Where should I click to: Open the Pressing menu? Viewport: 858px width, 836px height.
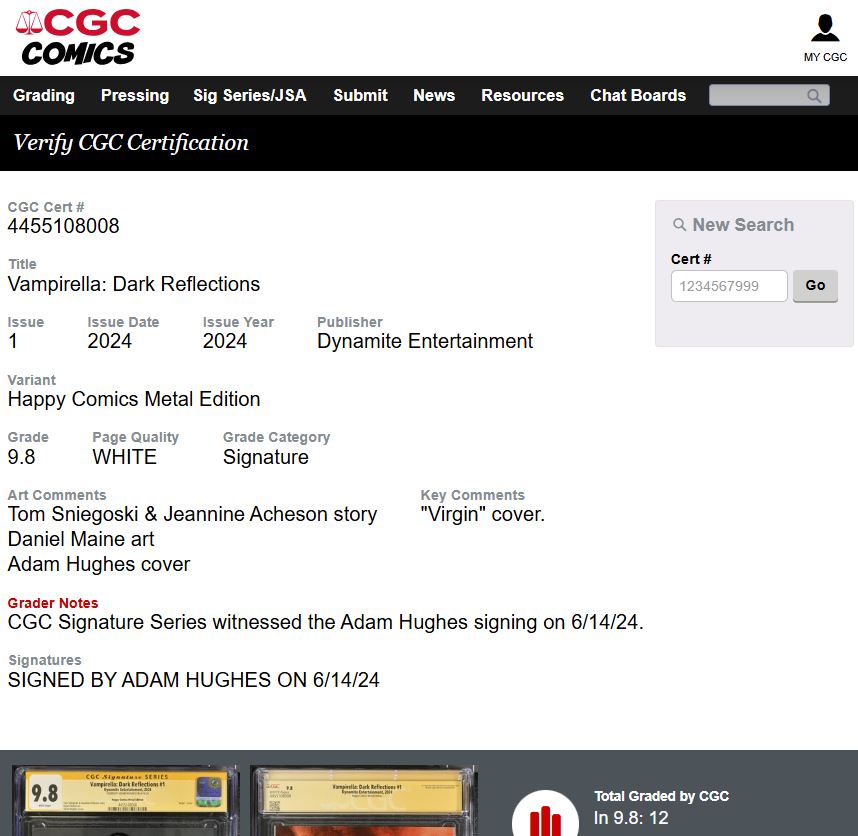(135, 96)
